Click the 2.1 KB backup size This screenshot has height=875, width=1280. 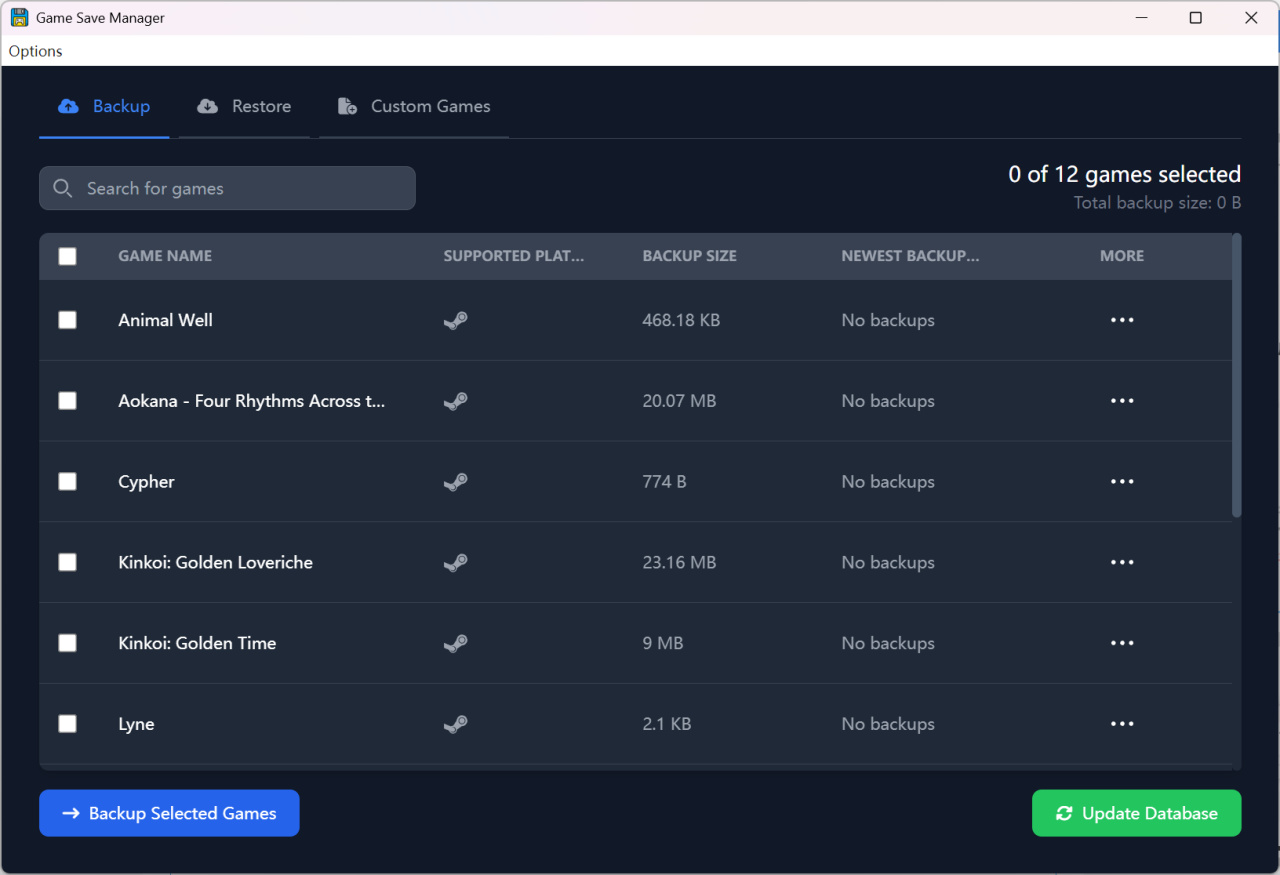(x=667, y=724)
